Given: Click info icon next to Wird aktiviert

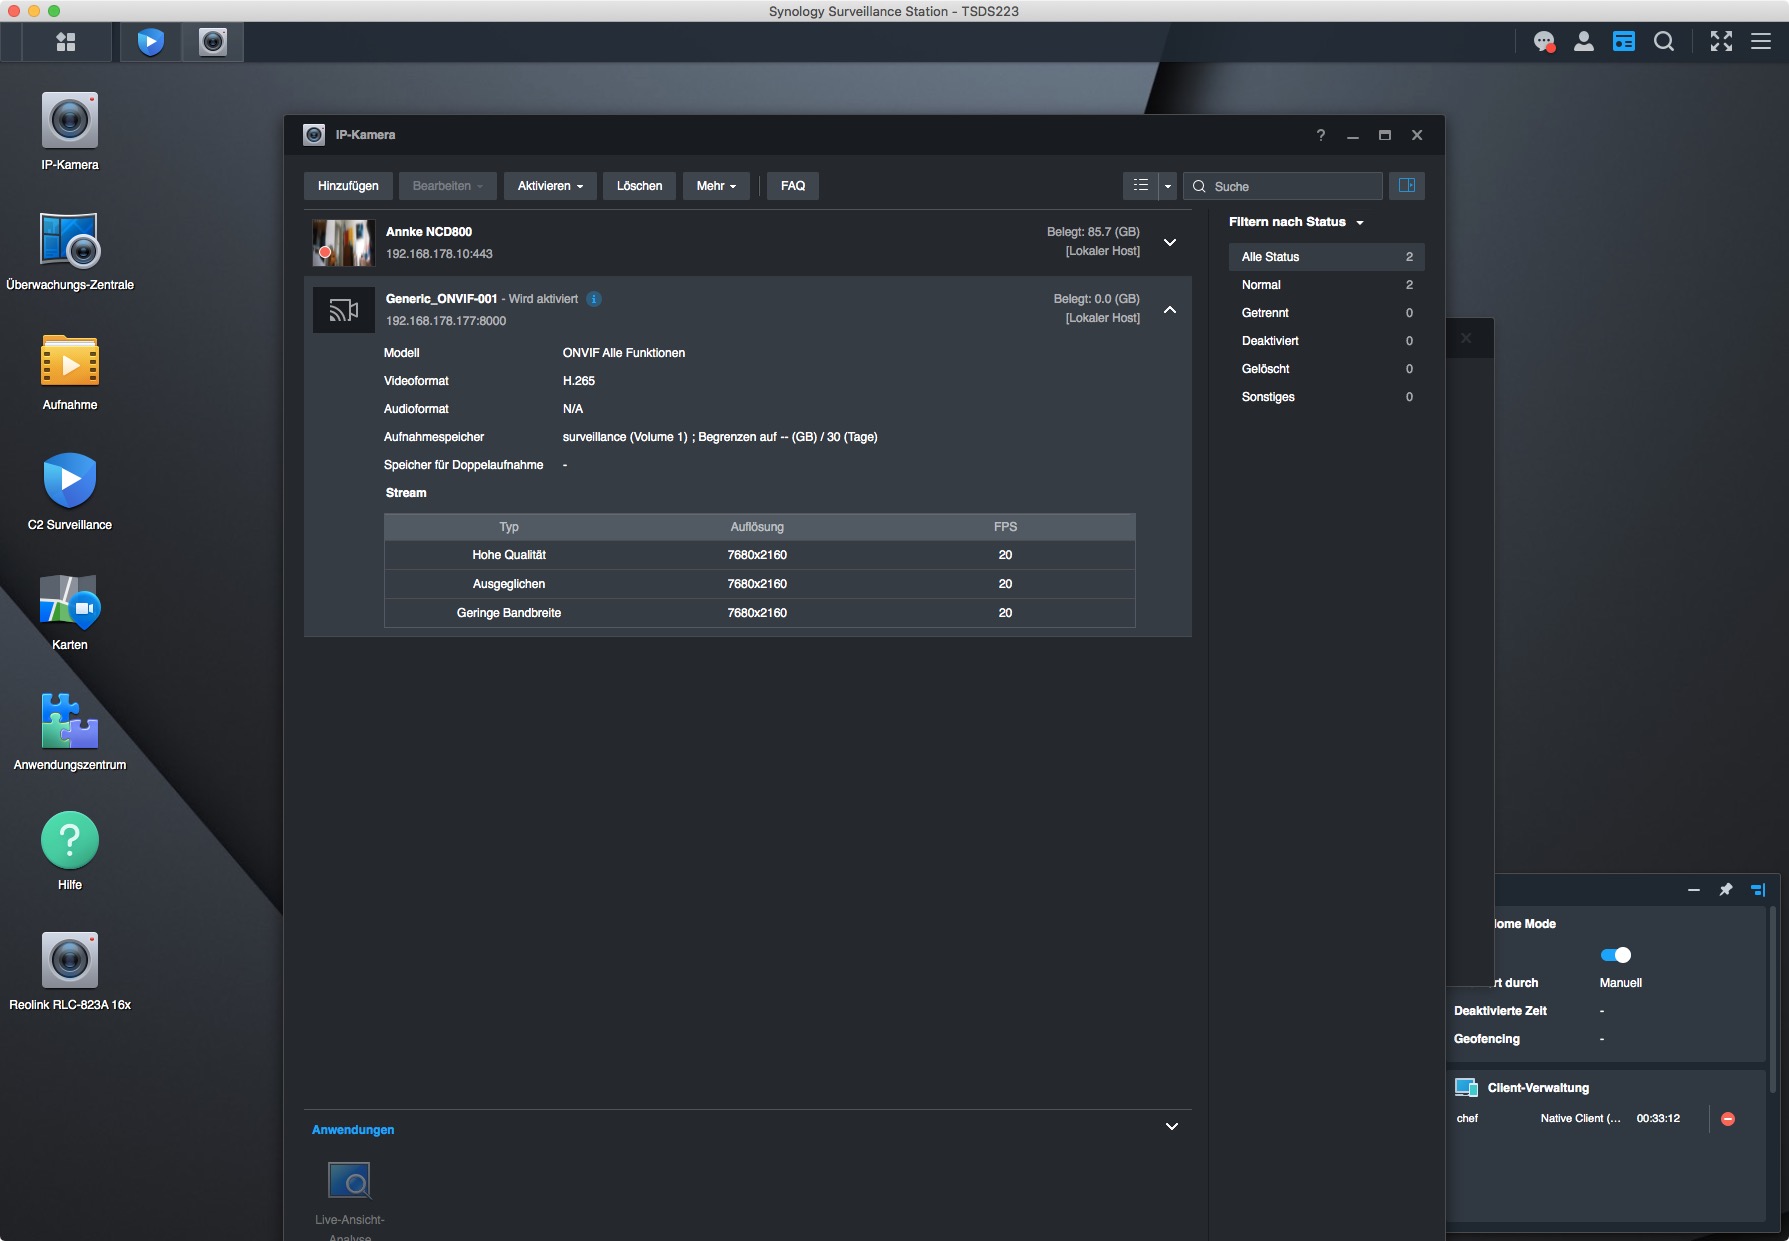Looking at the screenshot, I should (x=594, y=299).
